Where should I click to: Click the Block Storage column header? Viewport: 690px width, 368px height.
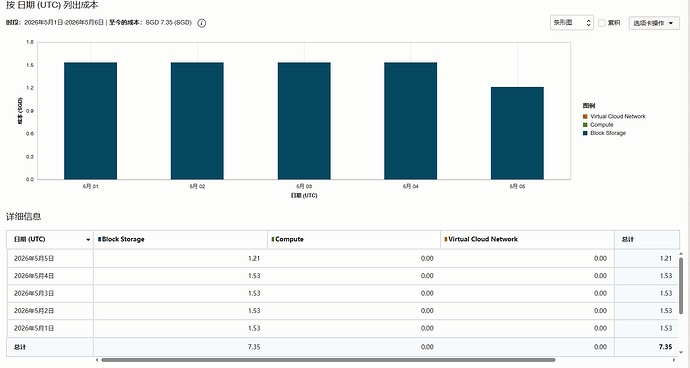tap(180, 239)
